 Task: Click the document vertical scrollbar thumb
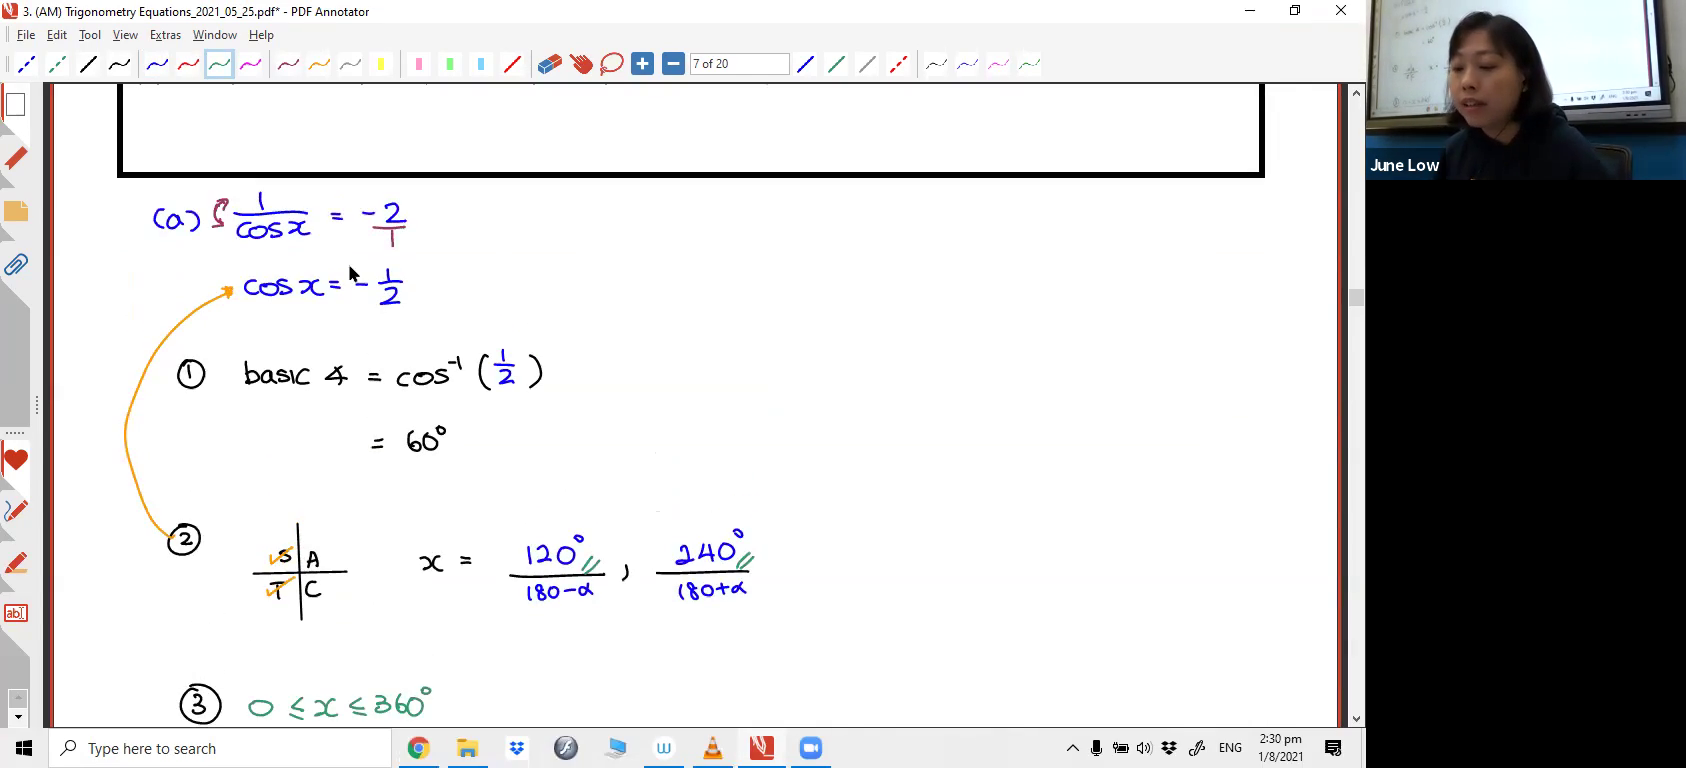point(1356,297)
